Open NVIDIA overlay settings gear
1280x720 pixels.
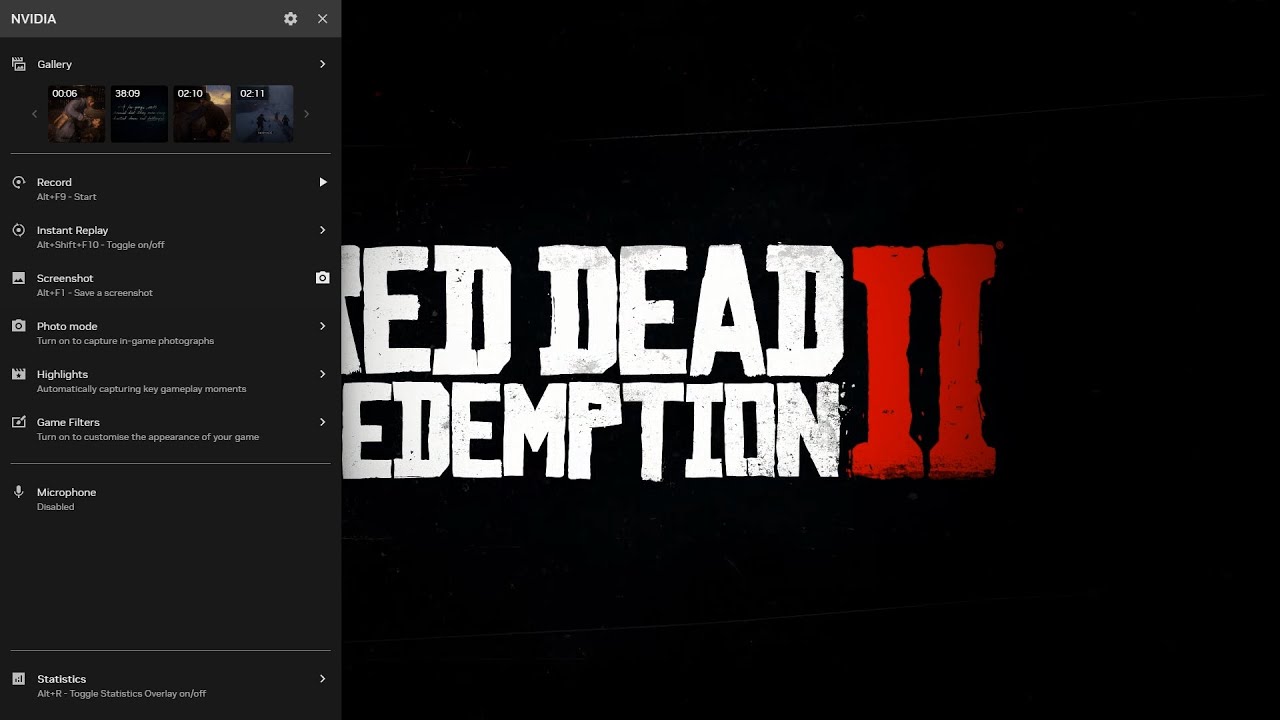290,19
